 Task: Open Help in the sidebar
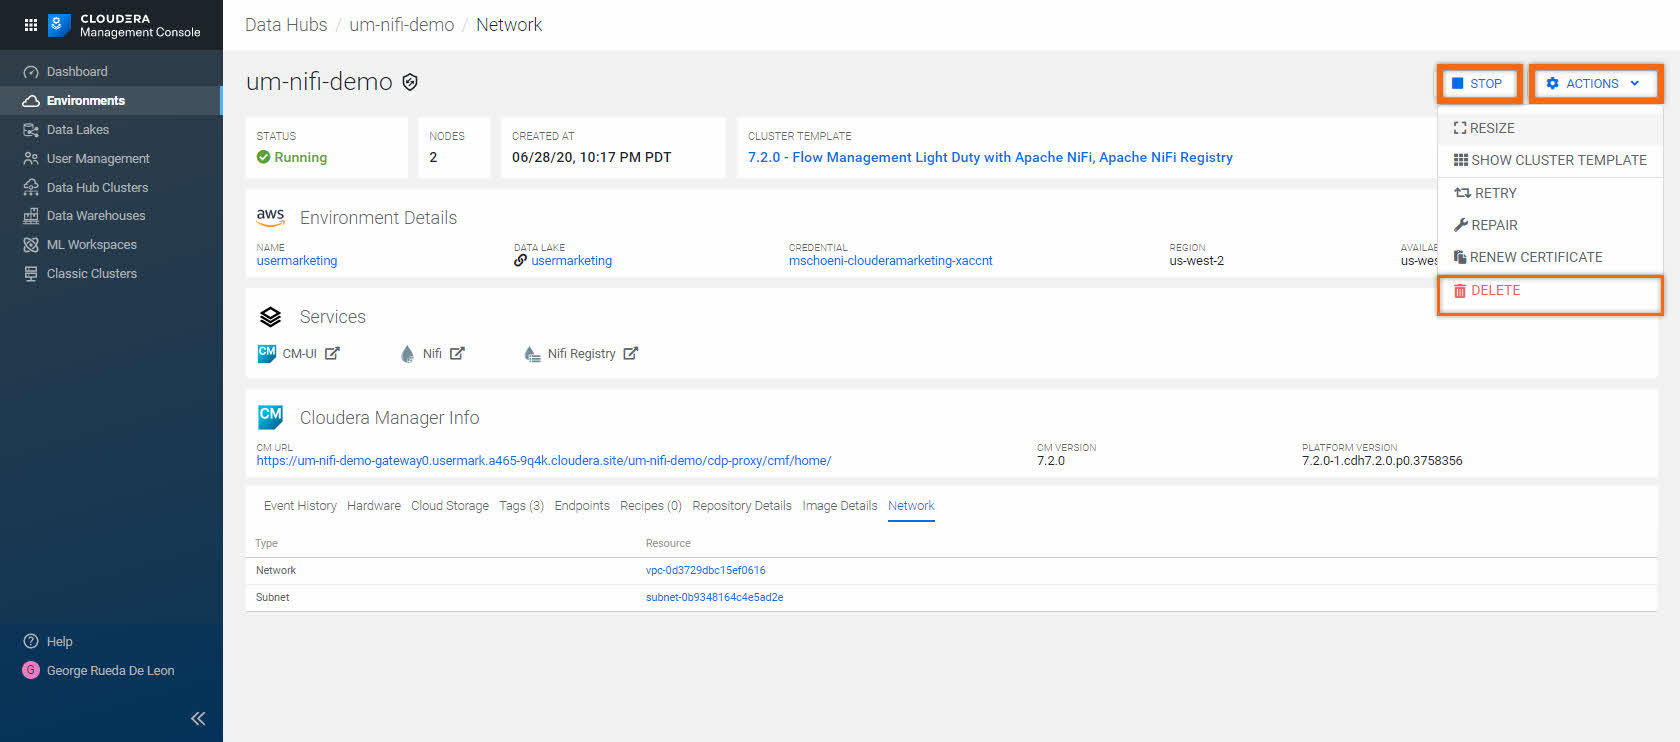[60, 642]
